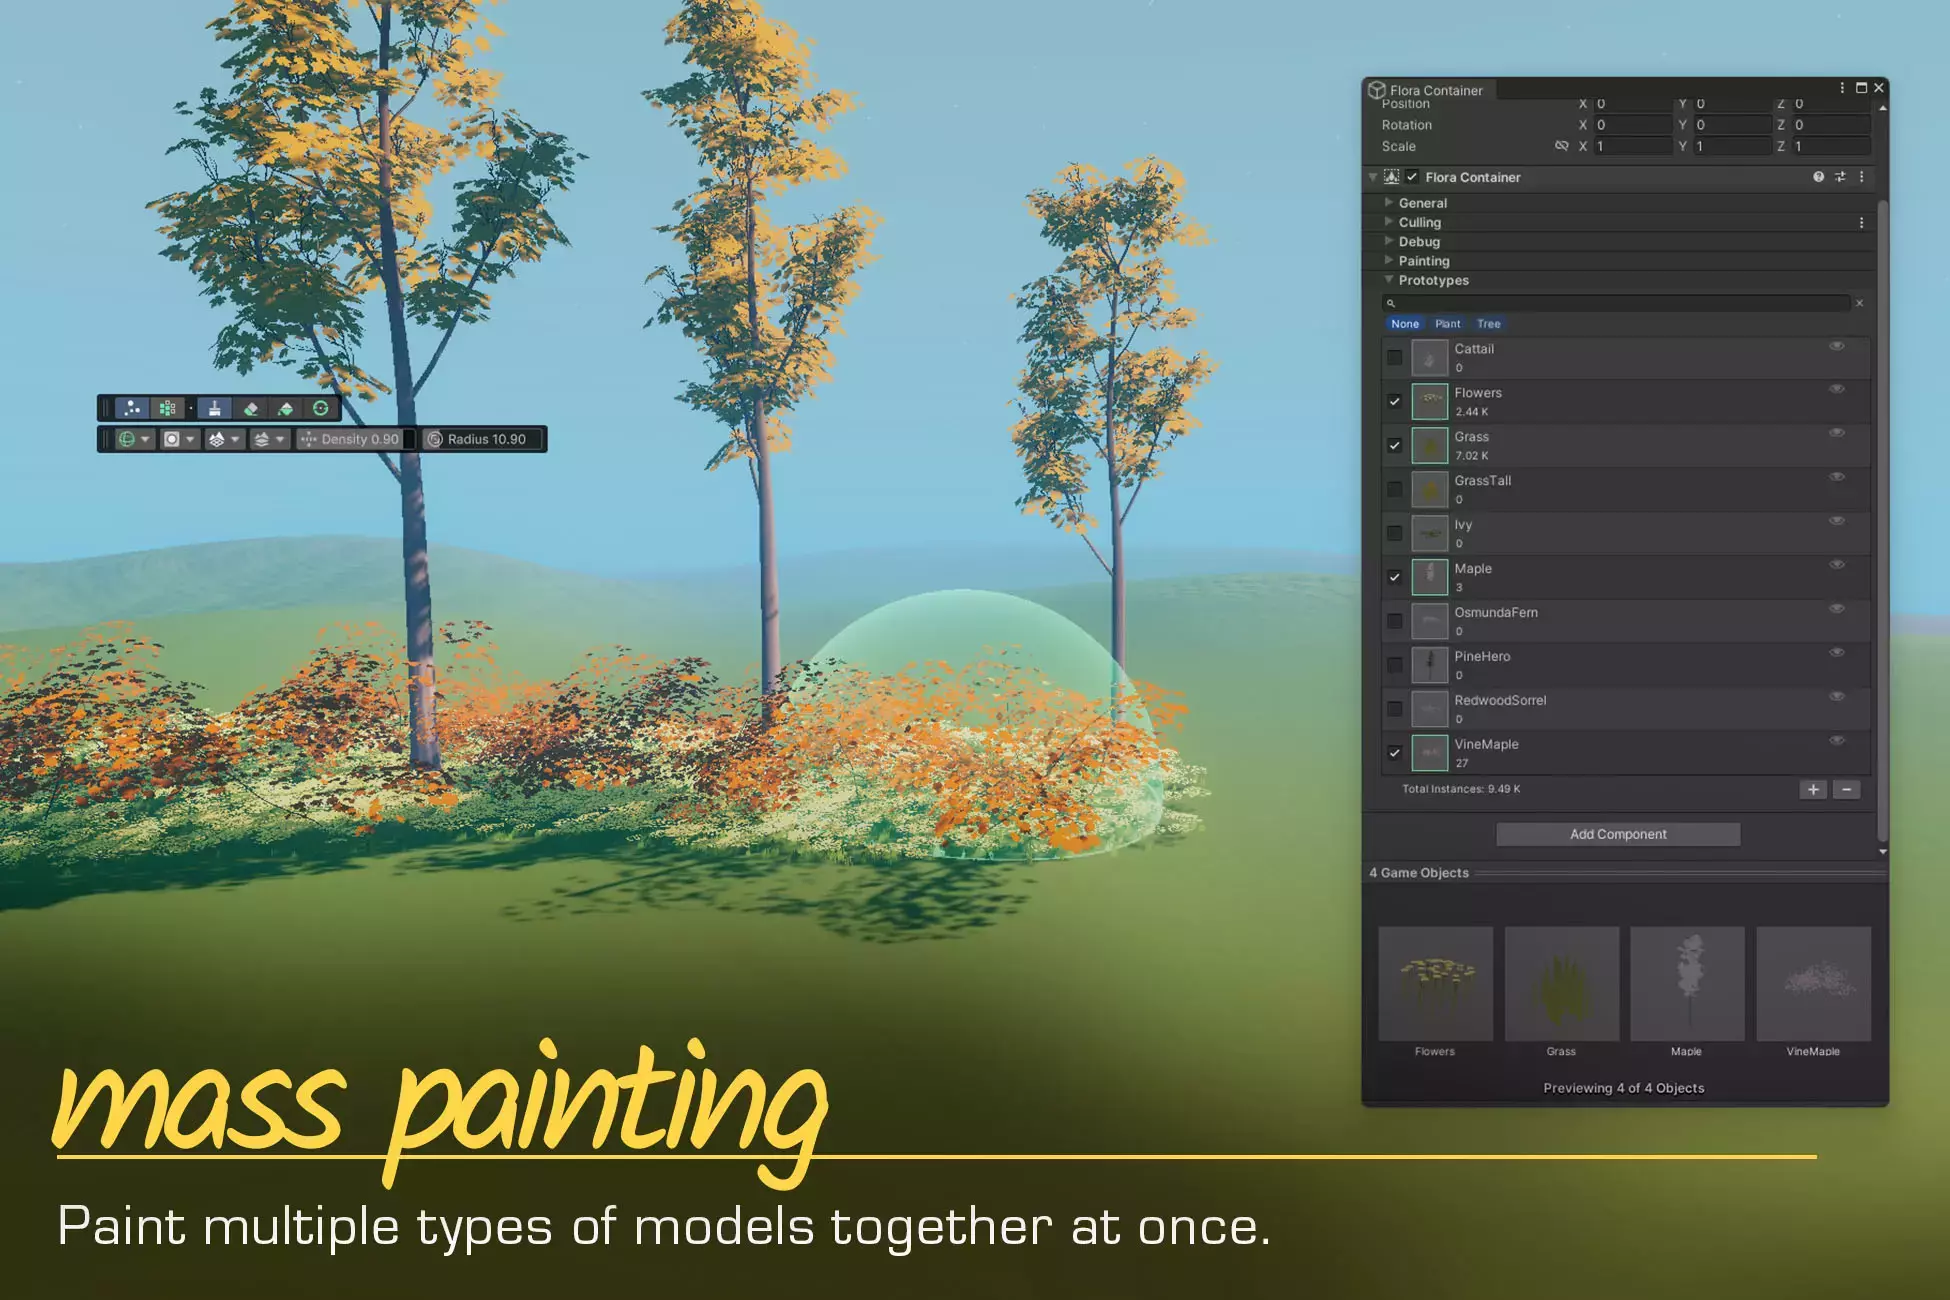Select the grid placement mode icon
Screen dimensions: 1950x1300
(x=167, y=408)
